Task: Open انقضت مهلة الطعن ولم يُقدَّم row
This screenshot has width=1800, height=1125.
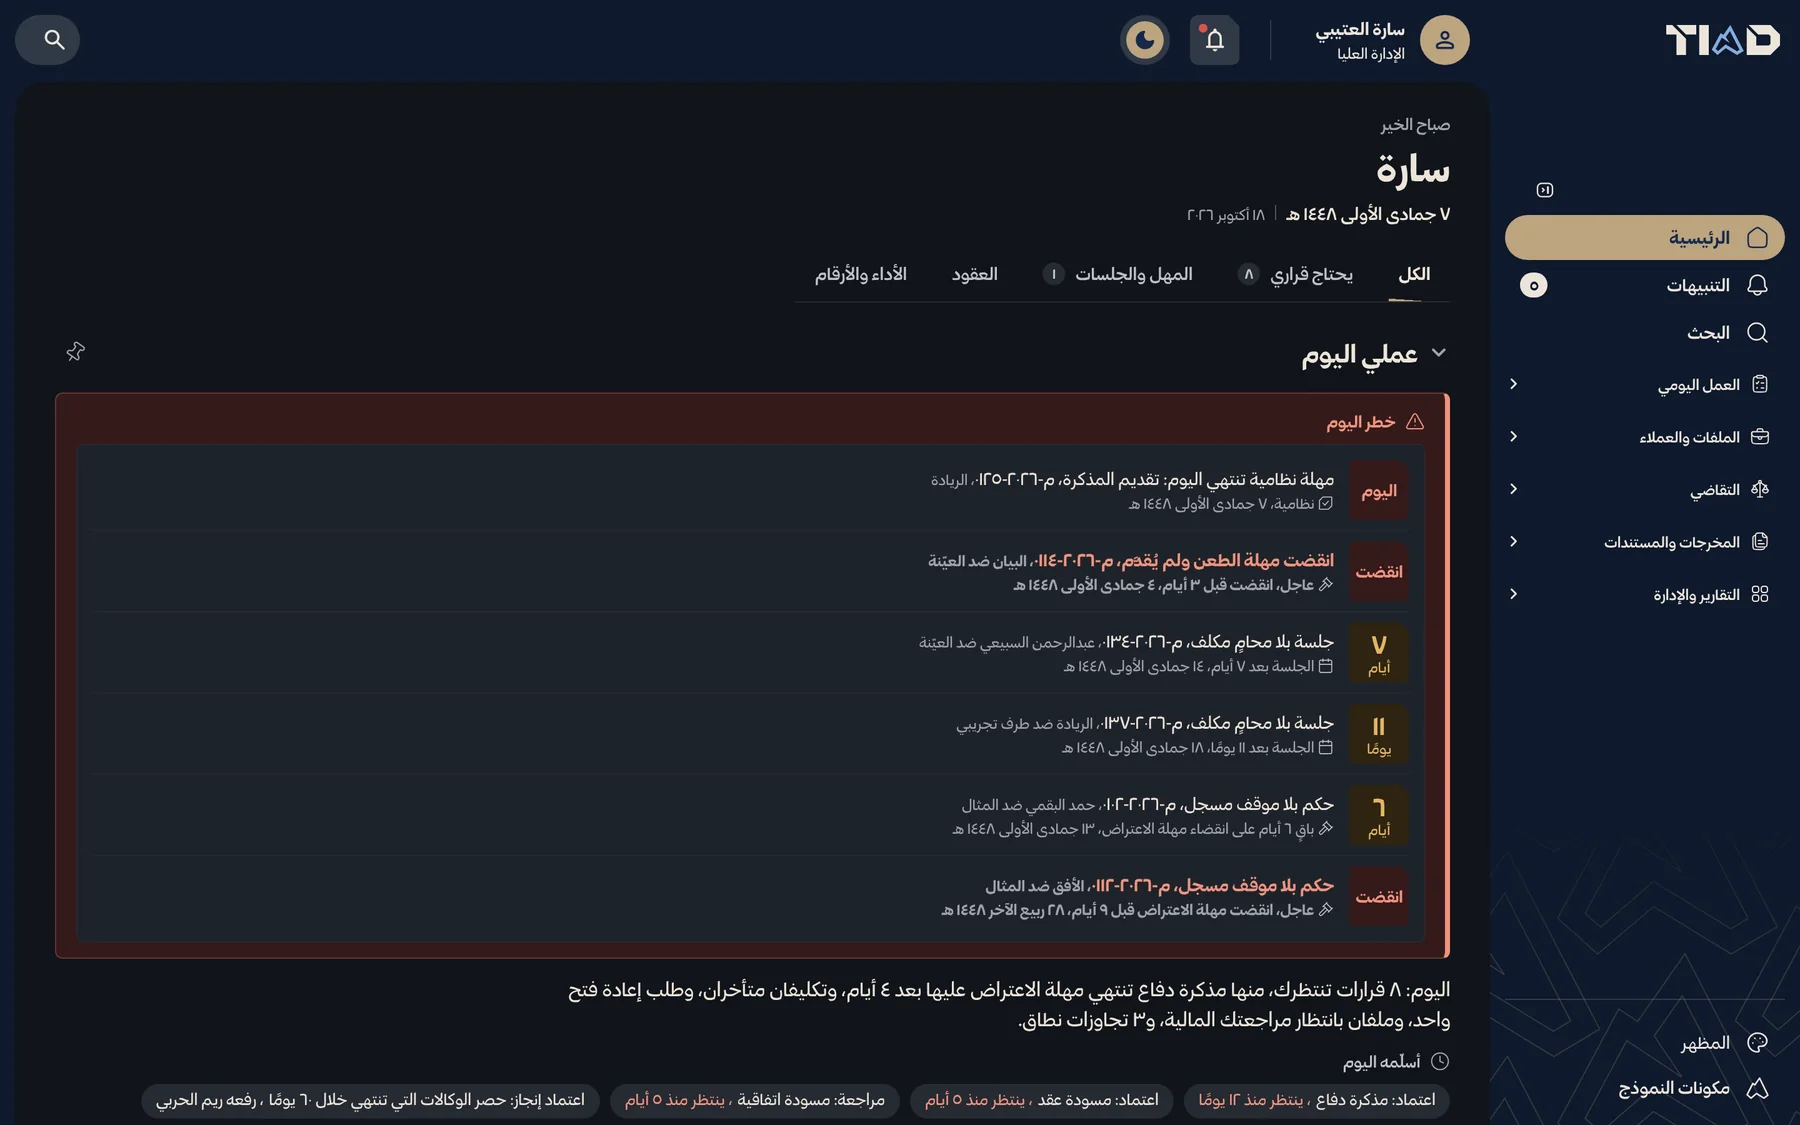Action: point(750,571)
